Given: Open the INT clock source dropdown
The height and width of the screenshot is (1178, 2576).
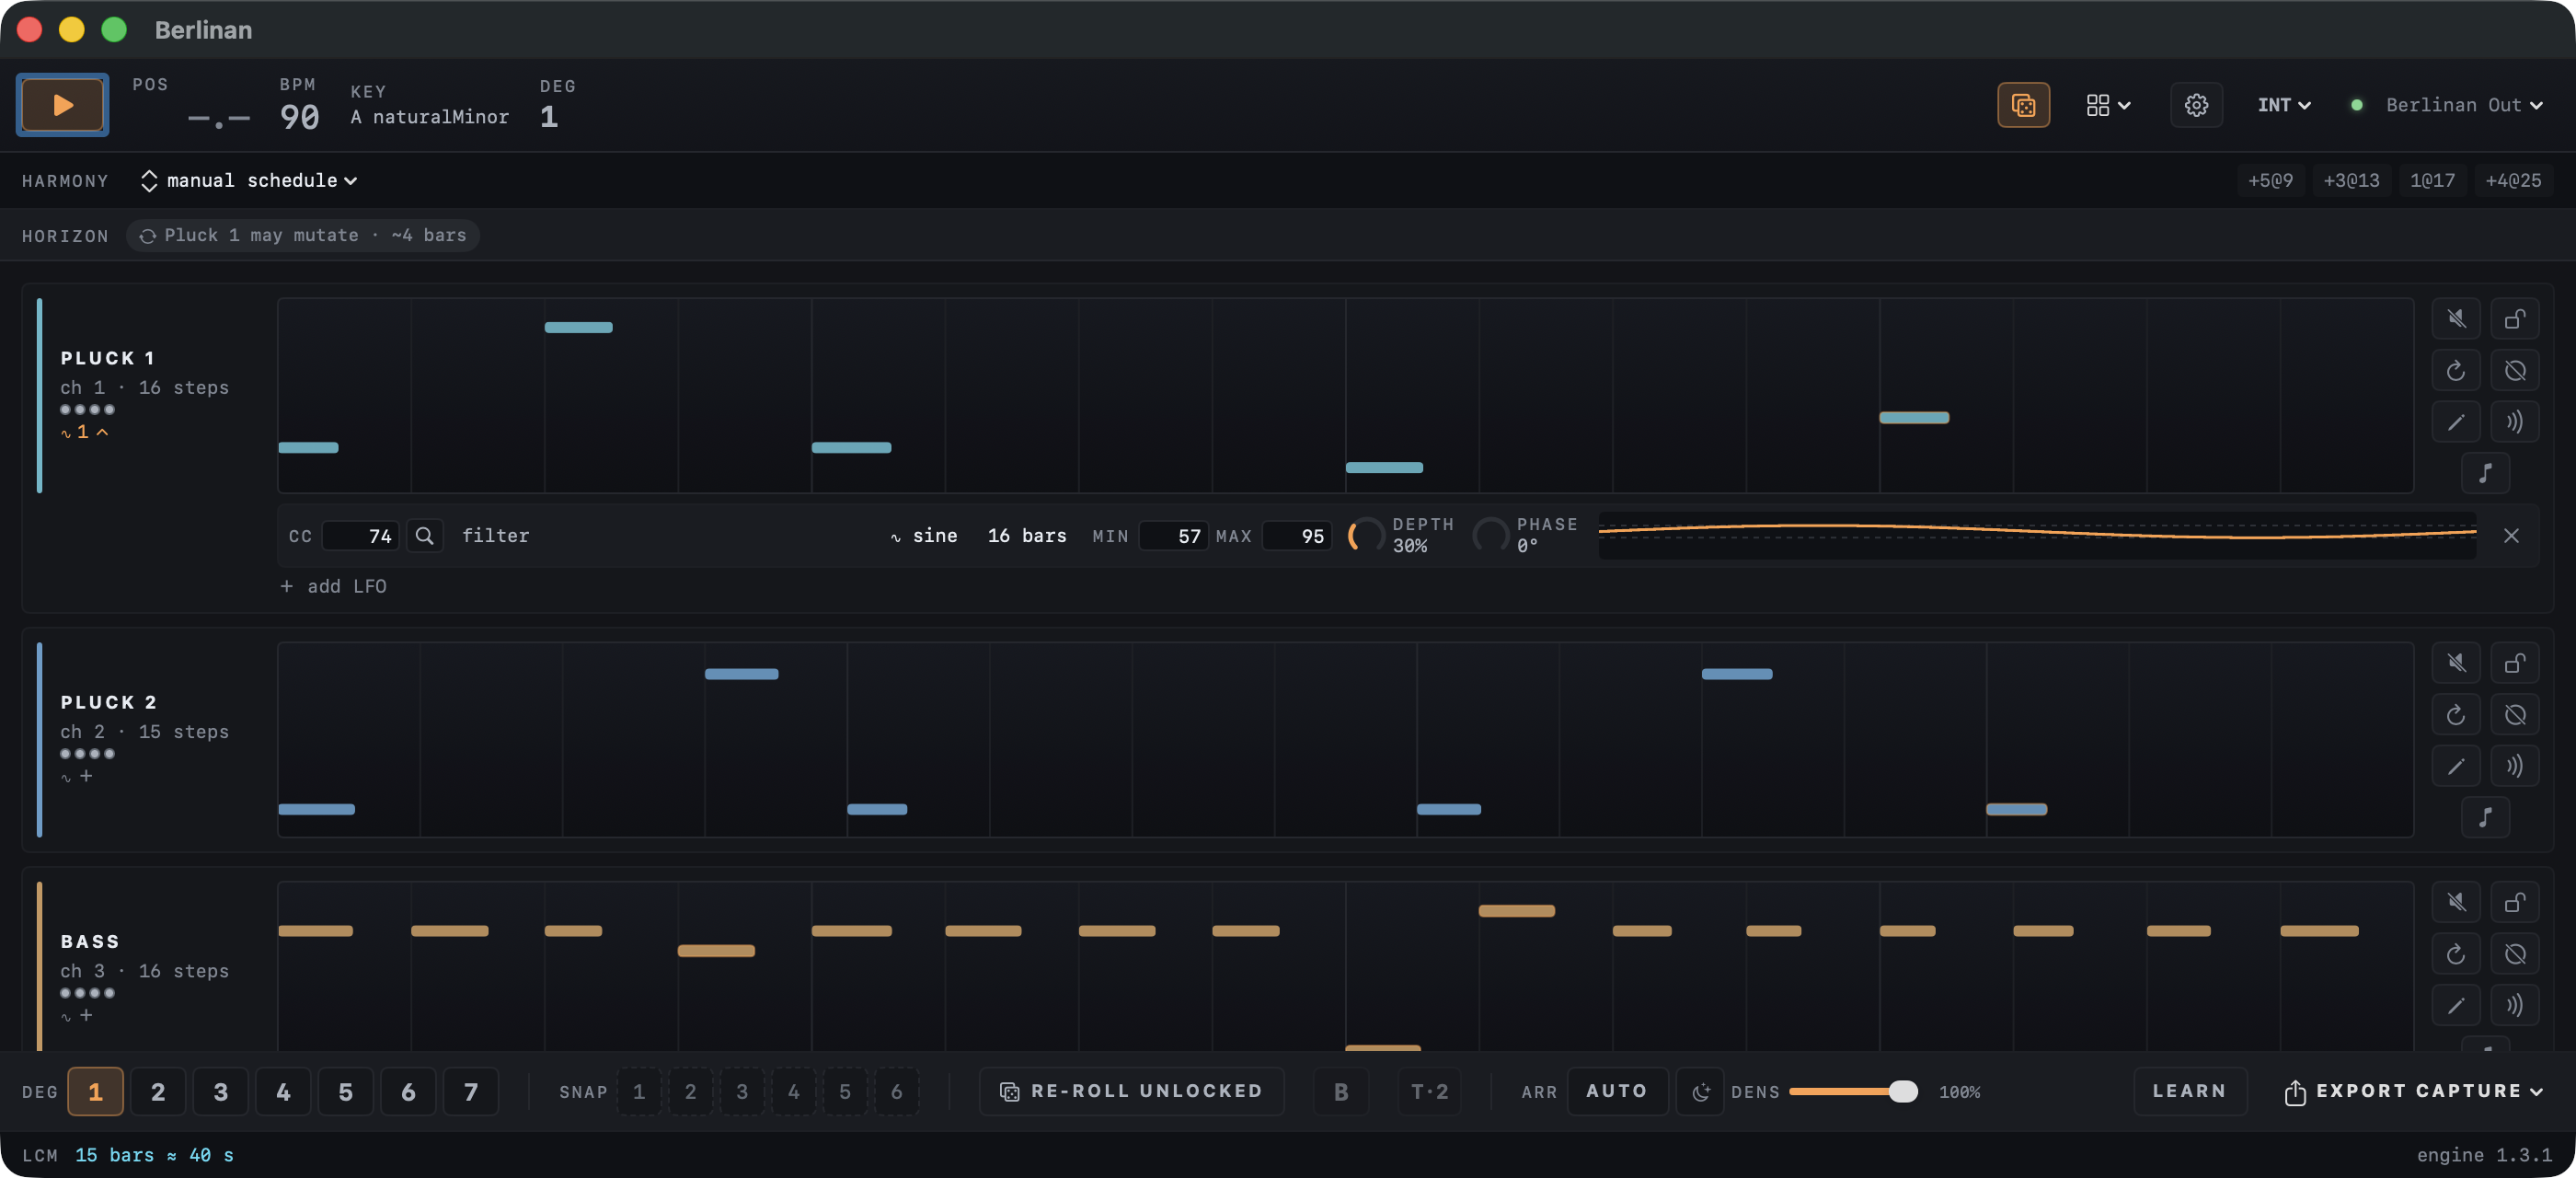Looking at the screenshot, I should [x=2283, y=105].
